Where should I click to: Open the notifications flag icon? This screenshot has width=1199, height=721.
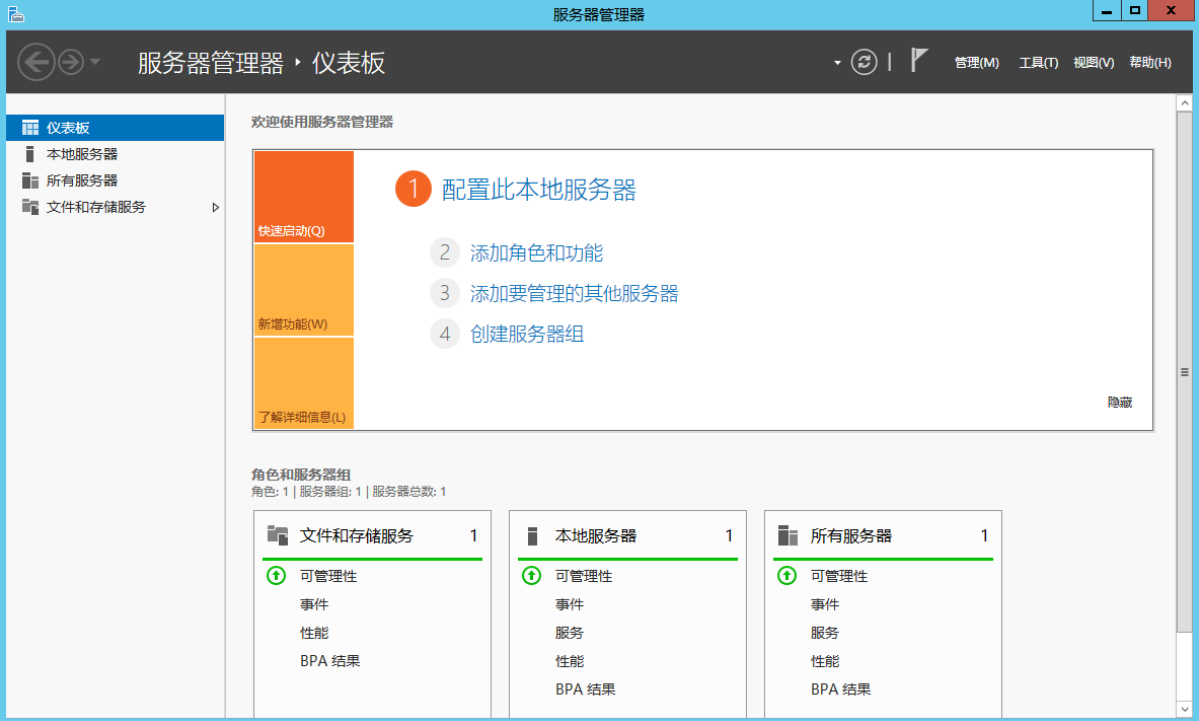coord(919,61)
